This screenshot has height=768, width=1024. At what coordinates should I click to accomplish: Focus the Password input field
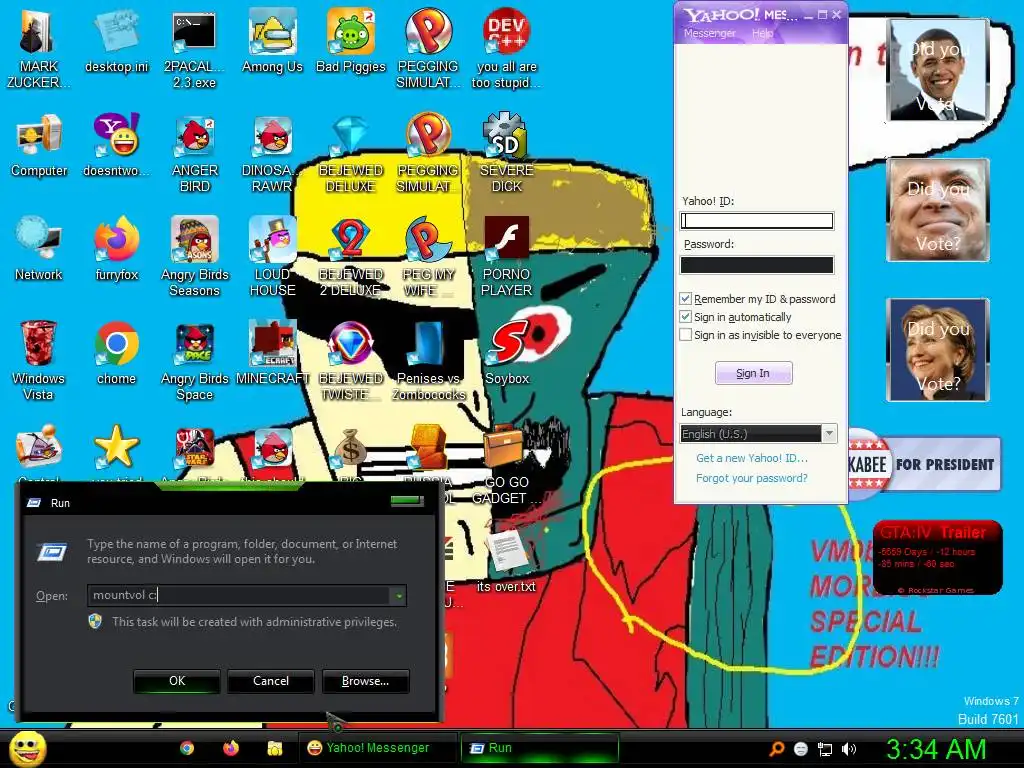tap(757, 264)
